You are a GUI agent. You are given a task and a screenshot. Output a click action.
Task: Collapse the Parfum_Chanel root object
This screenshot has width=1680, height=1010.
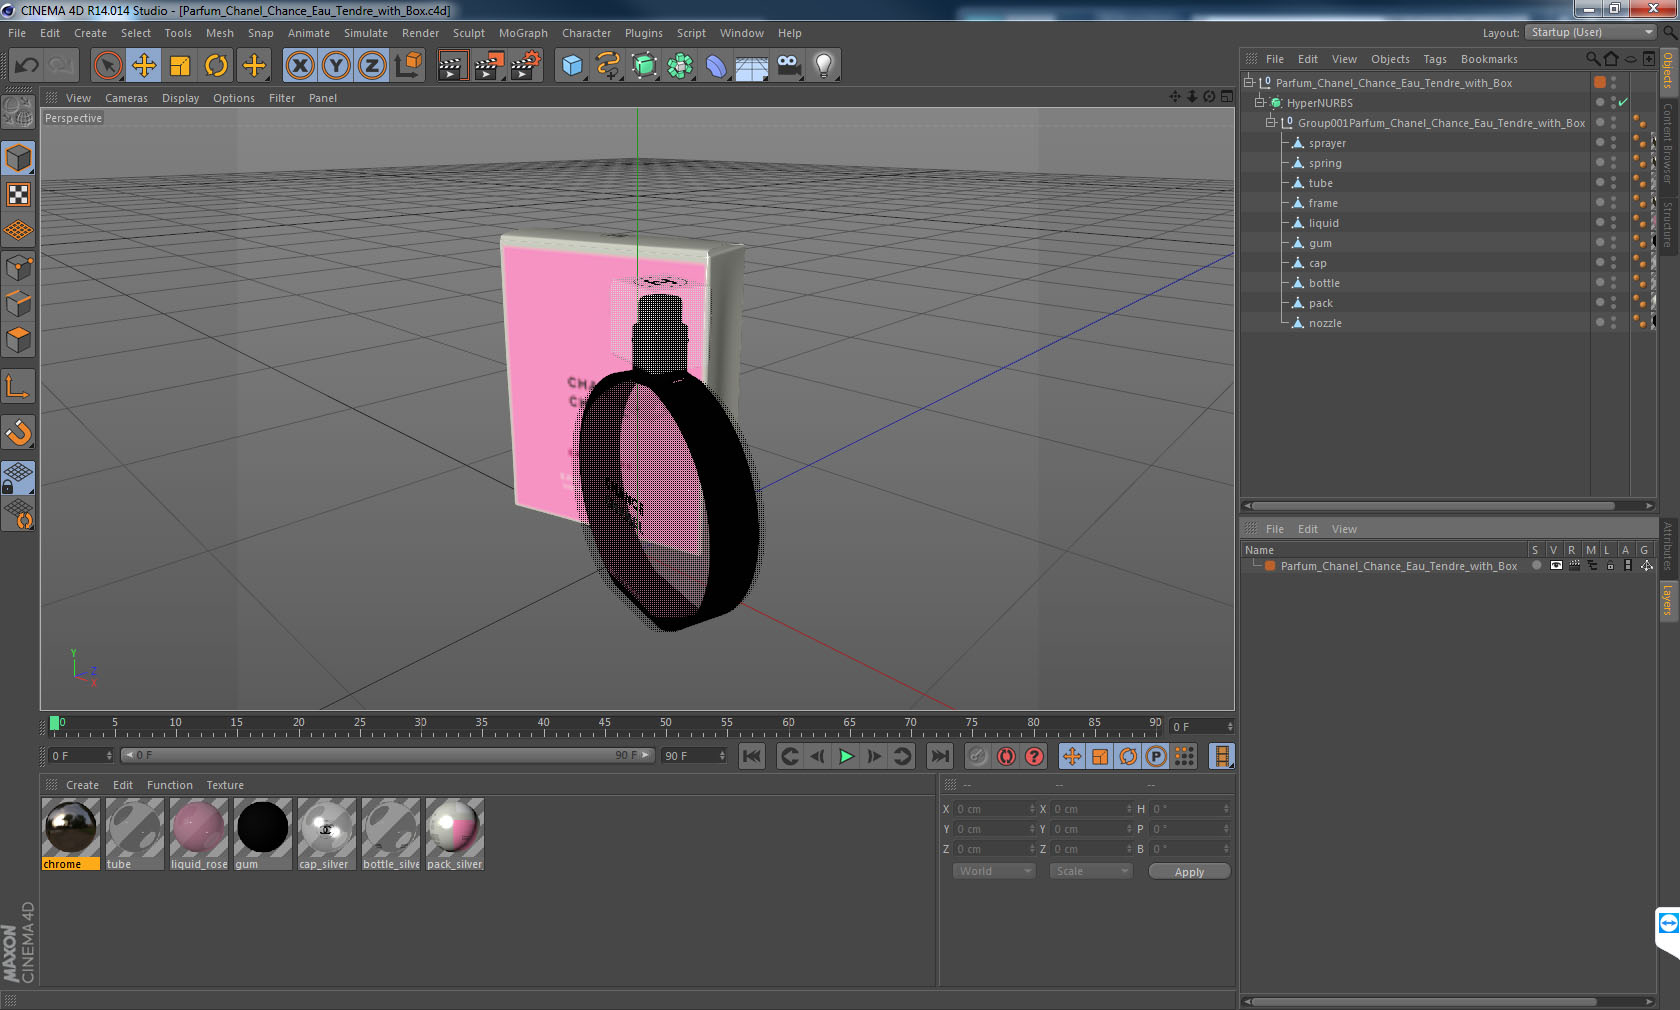point(1248,83)
